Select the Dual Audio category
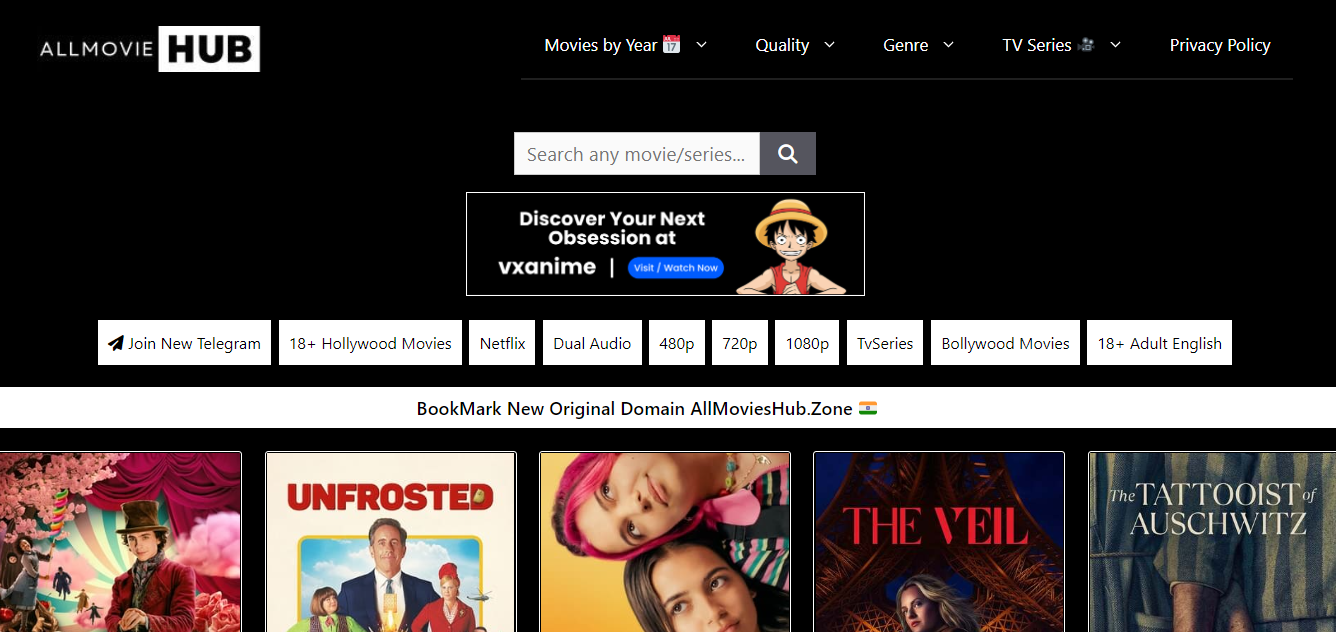1336x632 pixels. pos(592,343)
